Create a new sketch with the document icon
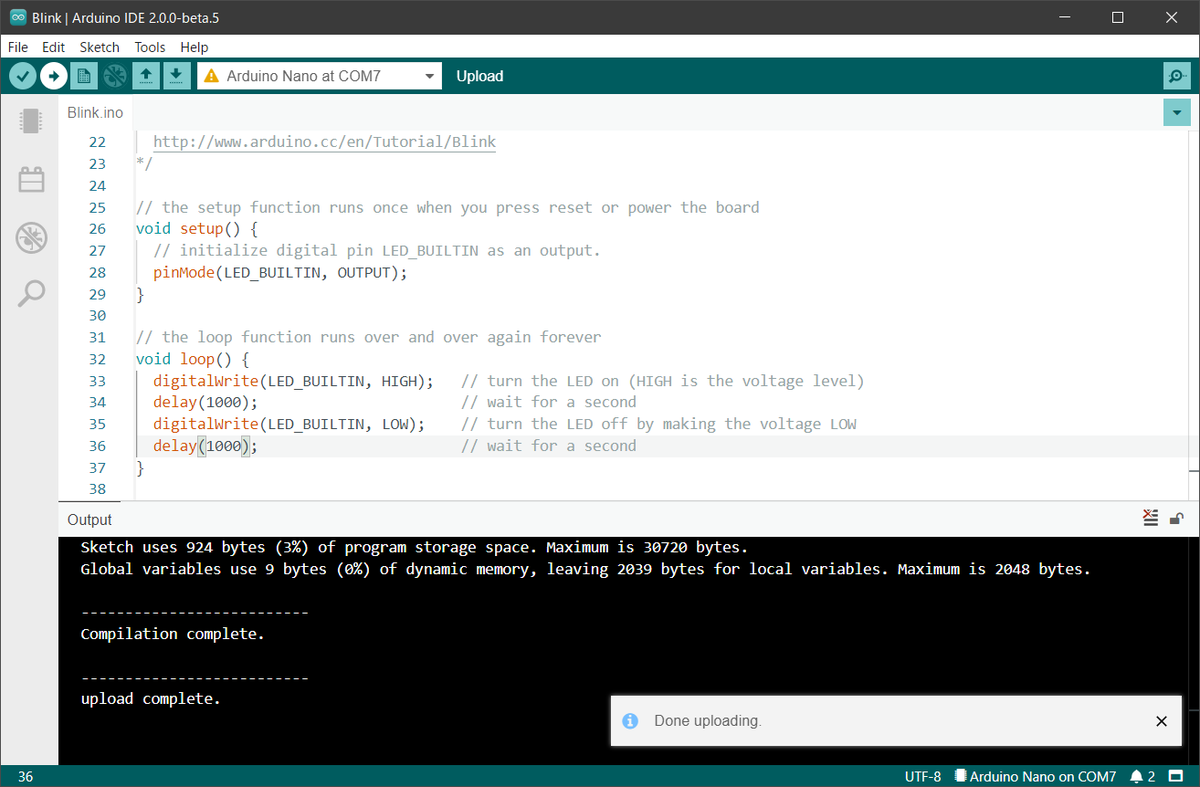 [84, 75]
